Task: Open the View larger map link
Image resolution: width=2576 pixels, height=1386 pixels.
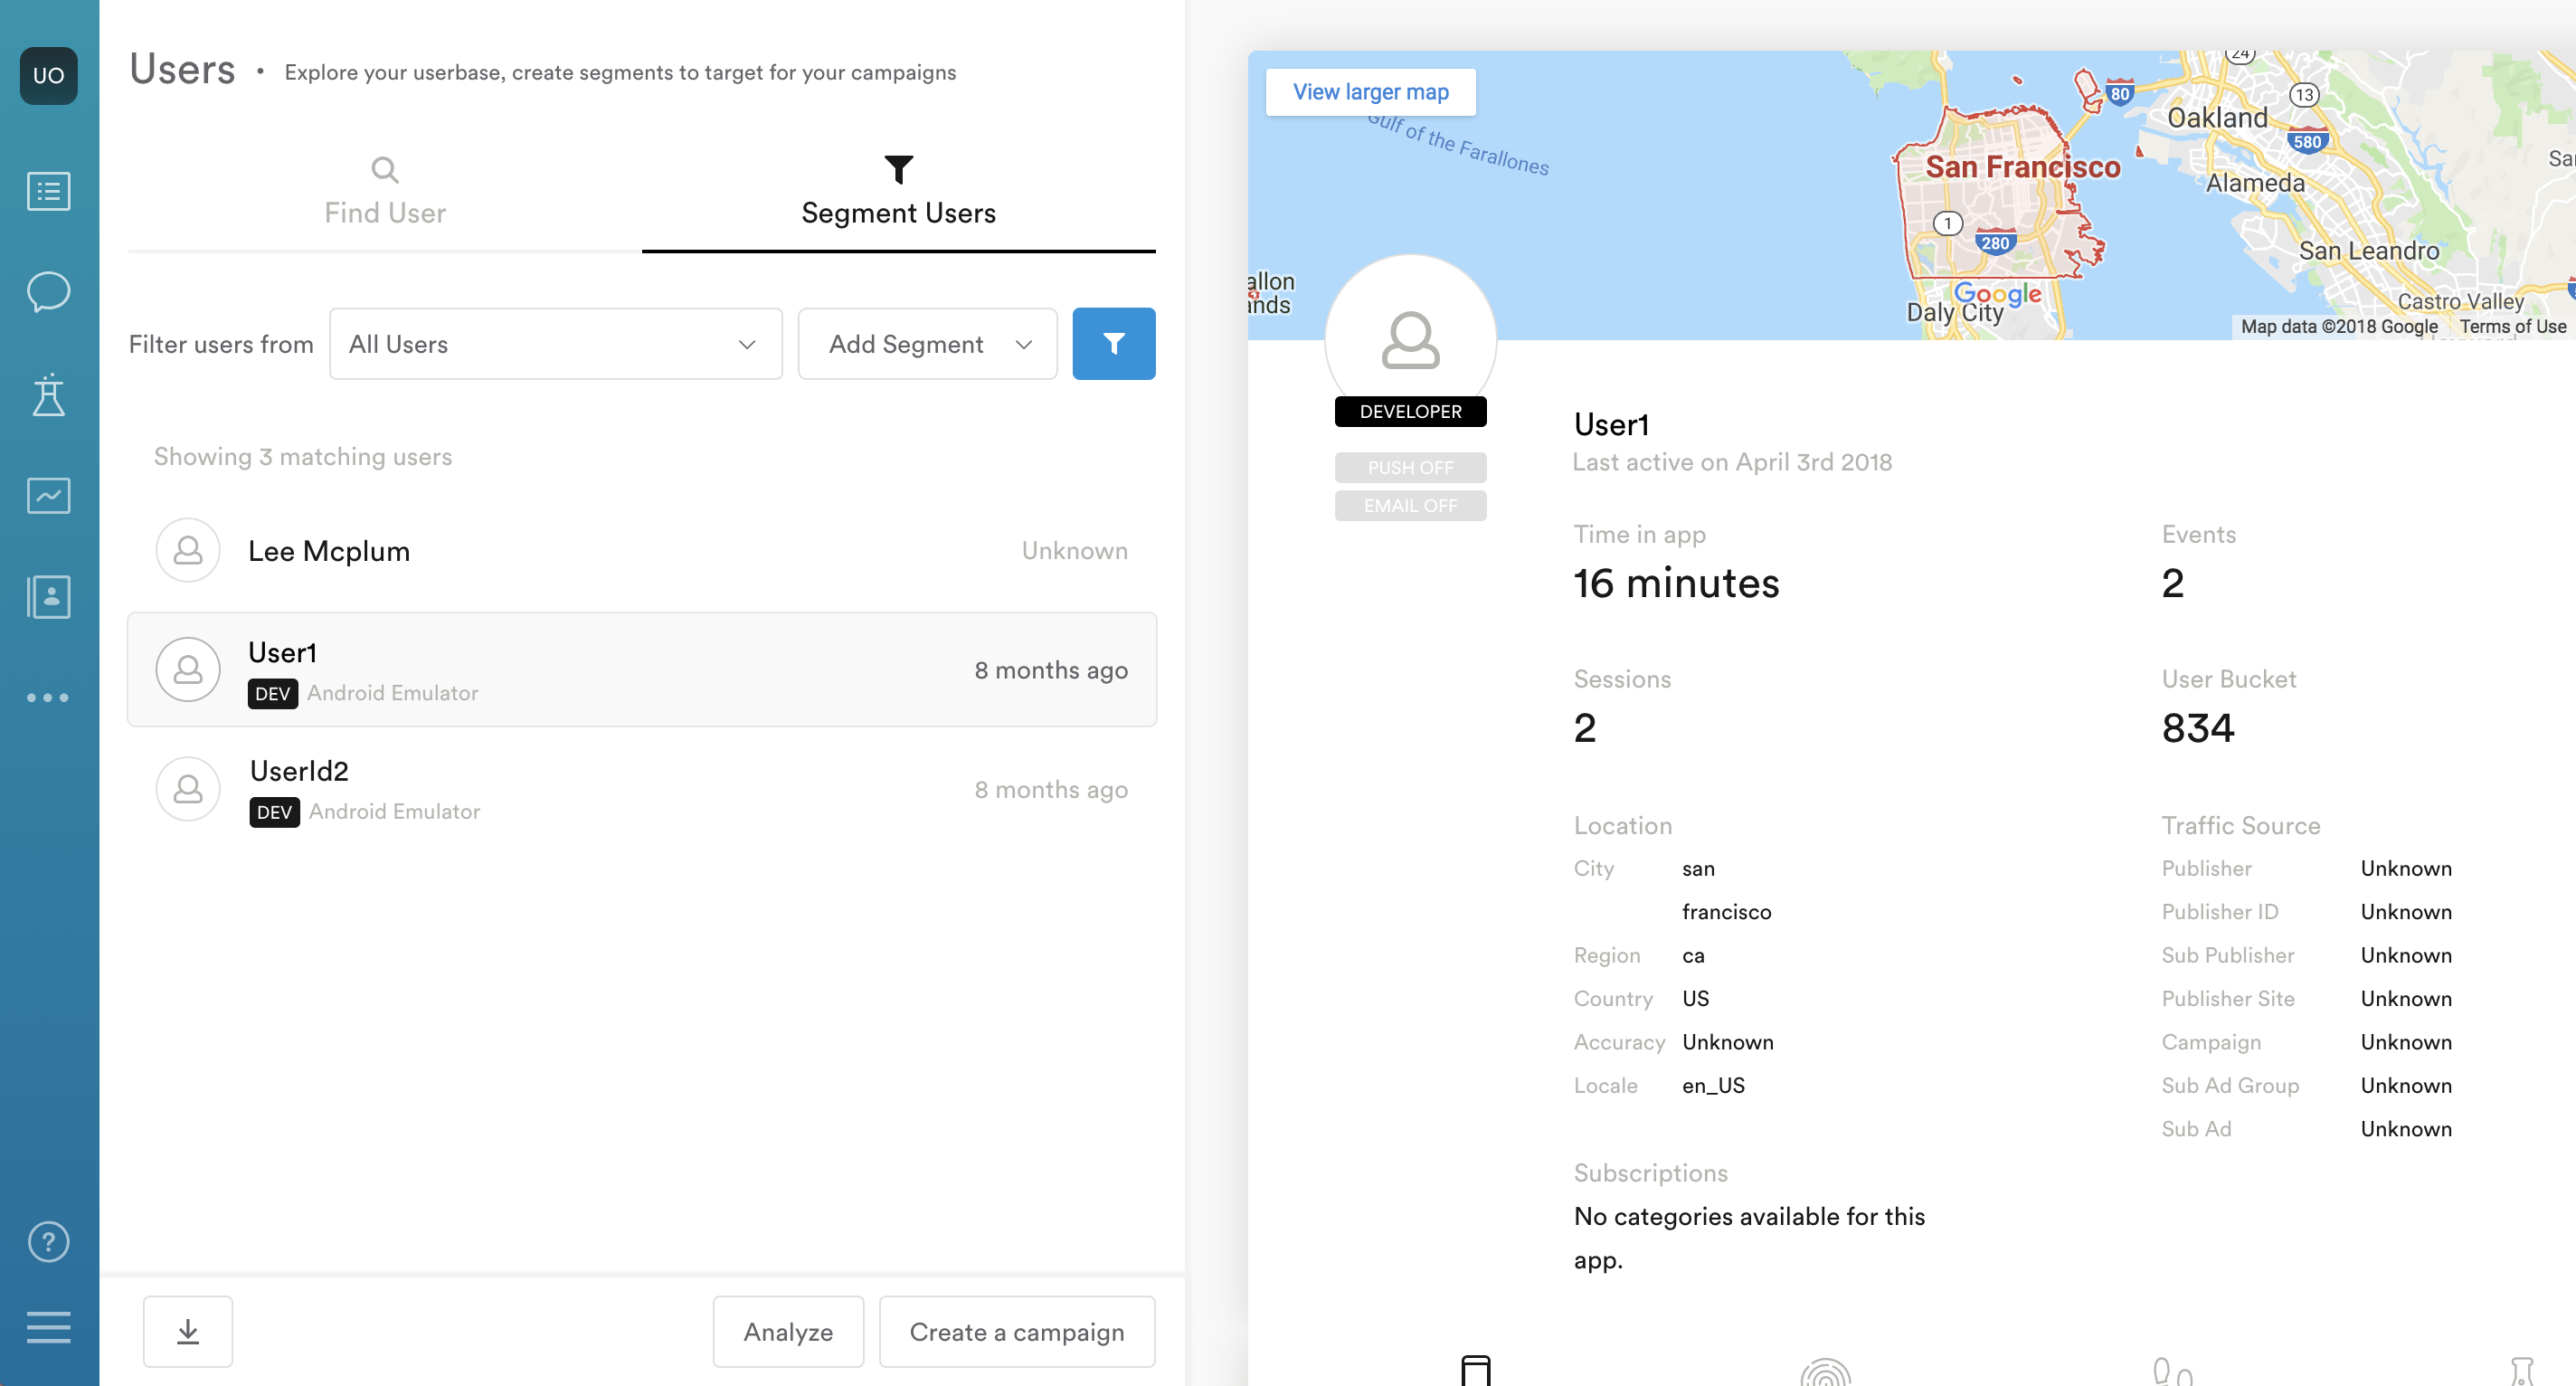Action: [1370, 92]
